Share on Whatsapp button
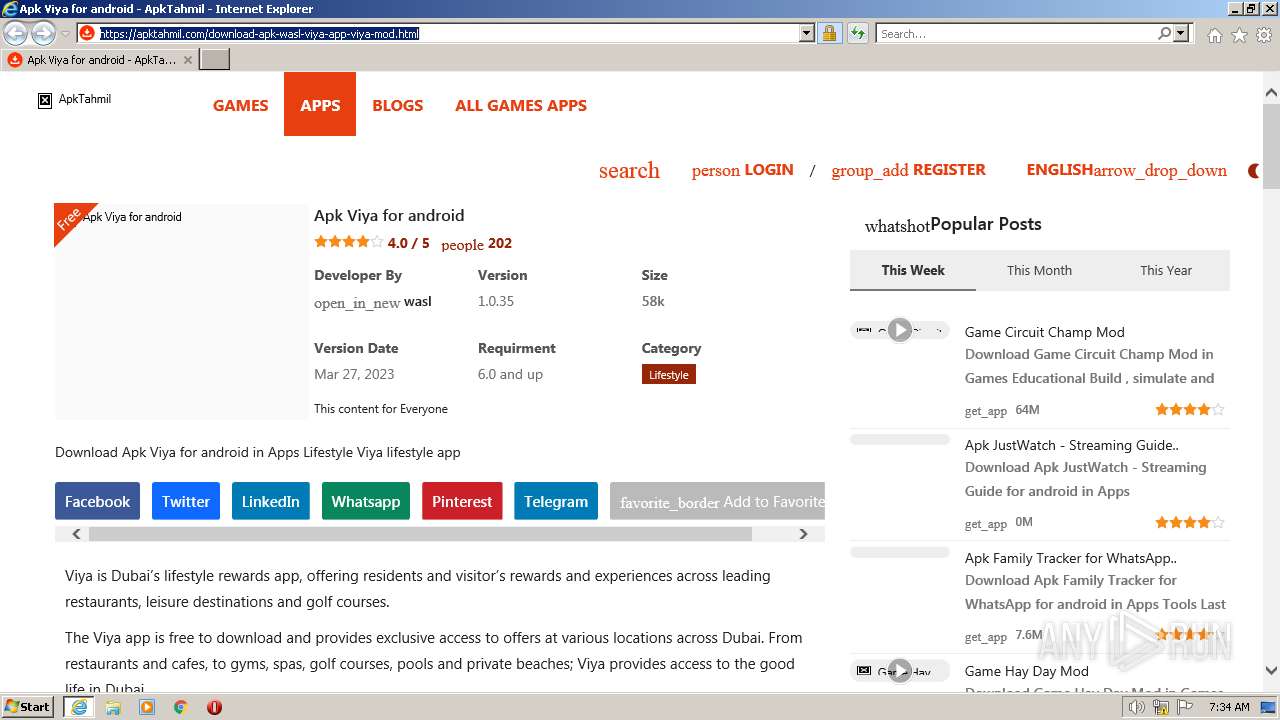This screenshot has height=720, width=1280. click(x=366, y=501)
